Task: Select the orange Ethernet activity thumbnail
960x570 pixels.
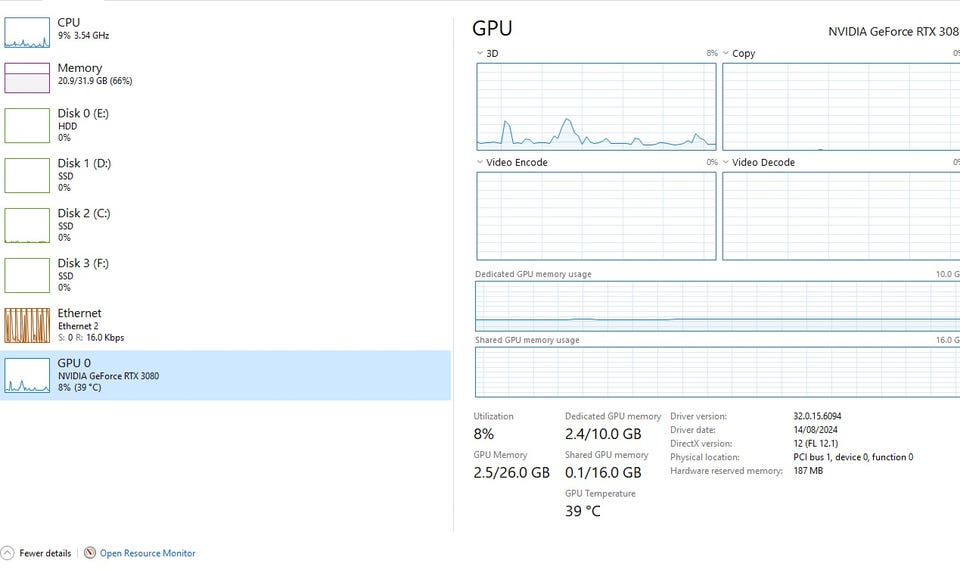Action: click(x=27, y=325)
